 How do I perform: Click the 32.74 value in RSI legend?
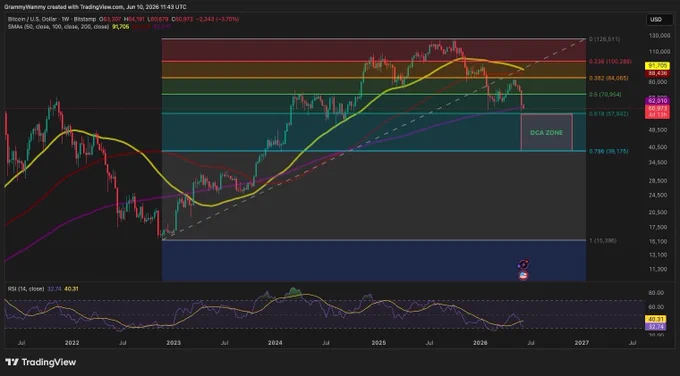[53, 289]
